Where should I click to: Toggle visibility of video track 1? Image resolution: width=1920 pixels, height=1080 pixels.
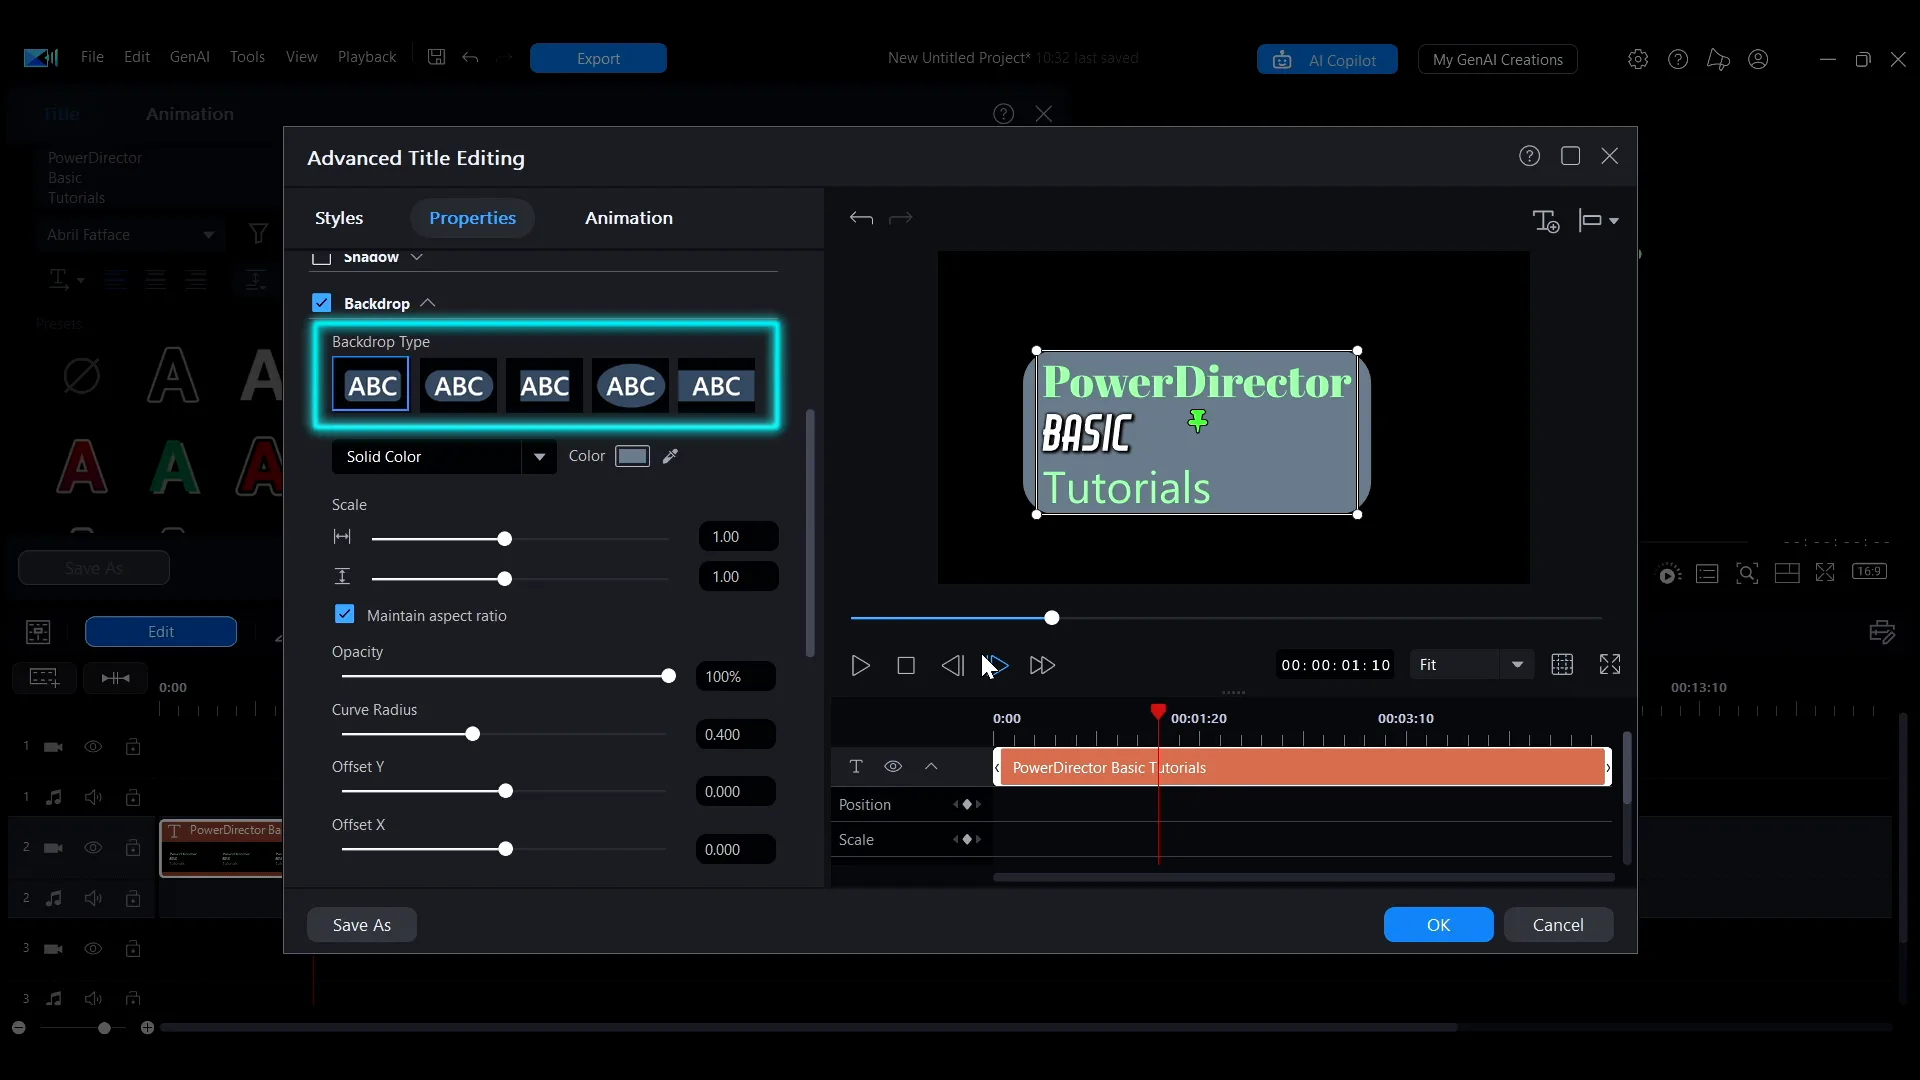click(93, 746)
